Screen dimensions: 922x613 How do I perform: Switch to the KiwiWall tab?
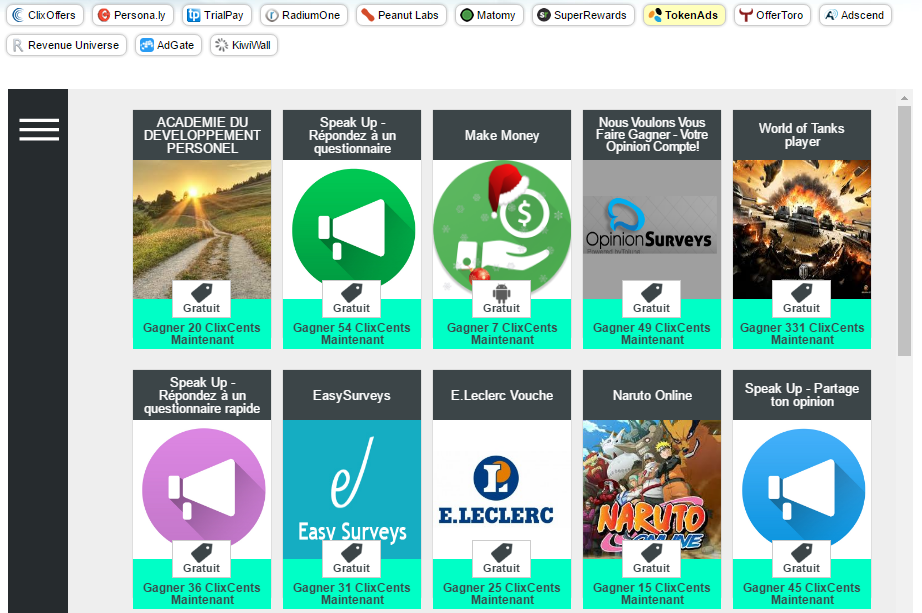243,45
